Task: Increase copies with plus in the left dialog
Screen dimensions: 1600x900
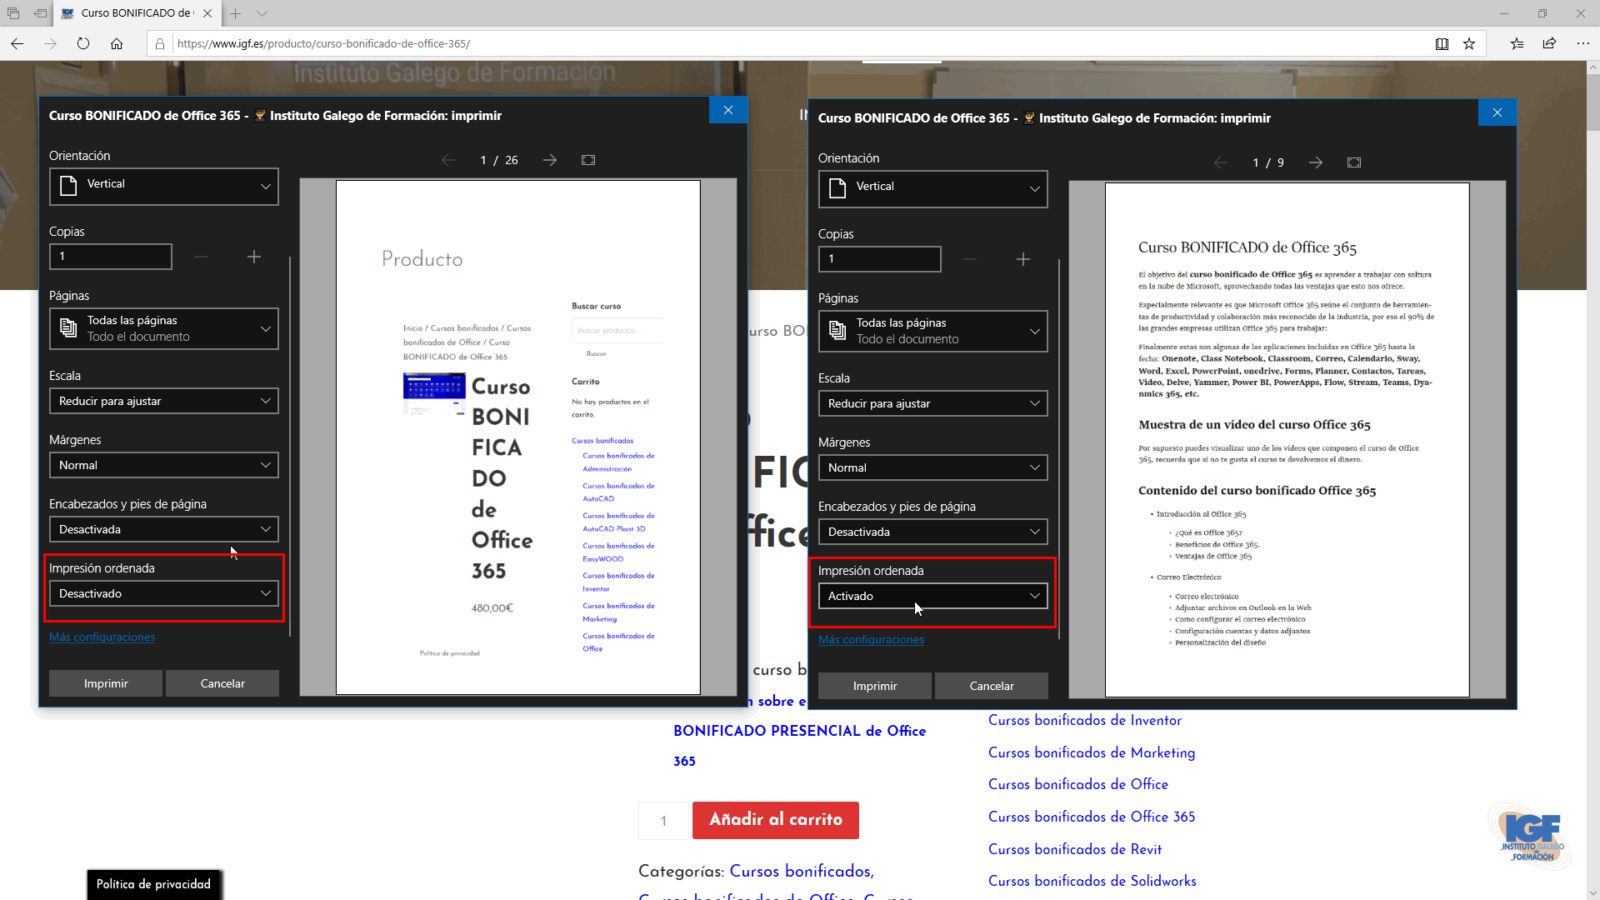Action: (254, 257)
